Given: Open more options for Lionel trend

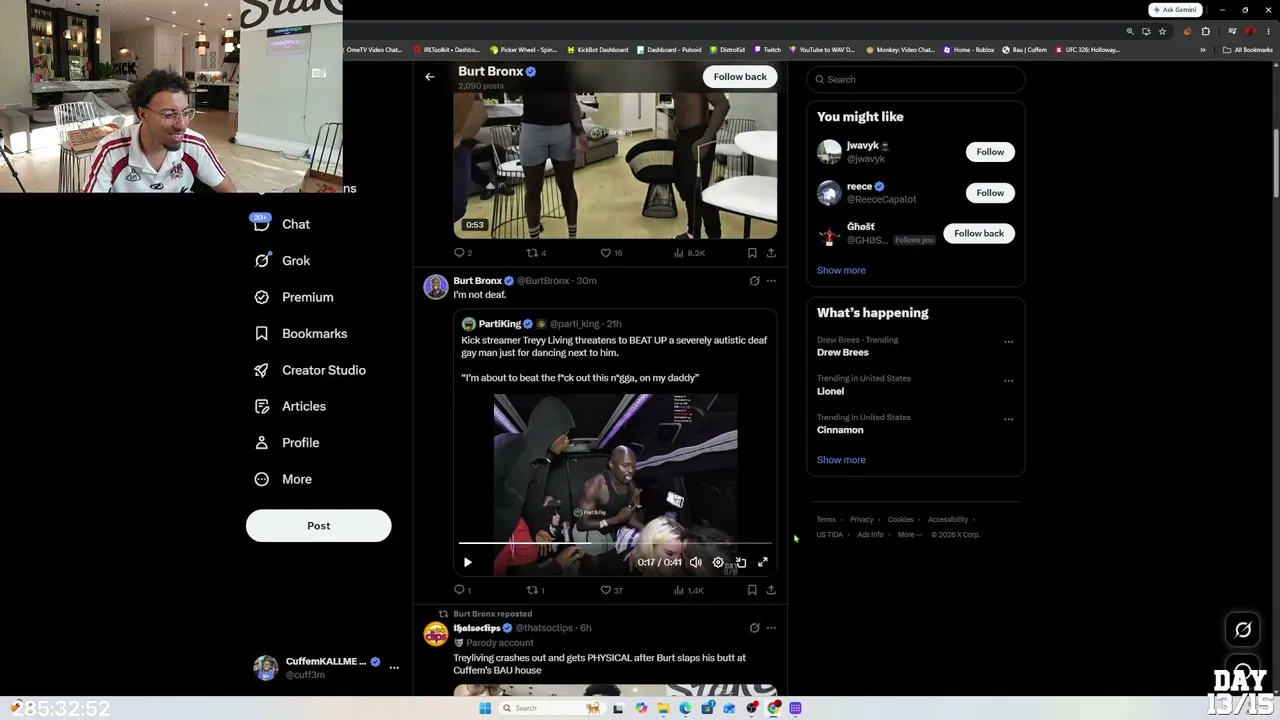Looking at the screenshot, I should [x=1008, y=381].
